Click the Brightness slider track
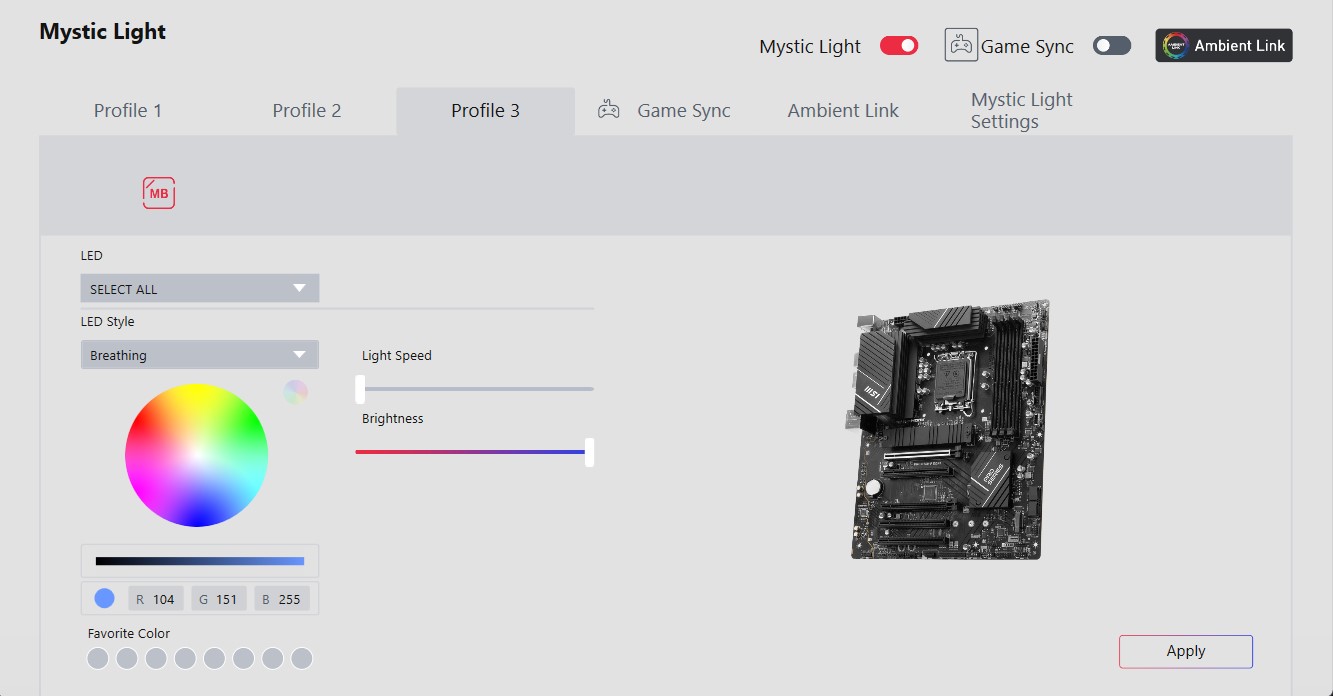The image size is (1333, 696). 470,452
